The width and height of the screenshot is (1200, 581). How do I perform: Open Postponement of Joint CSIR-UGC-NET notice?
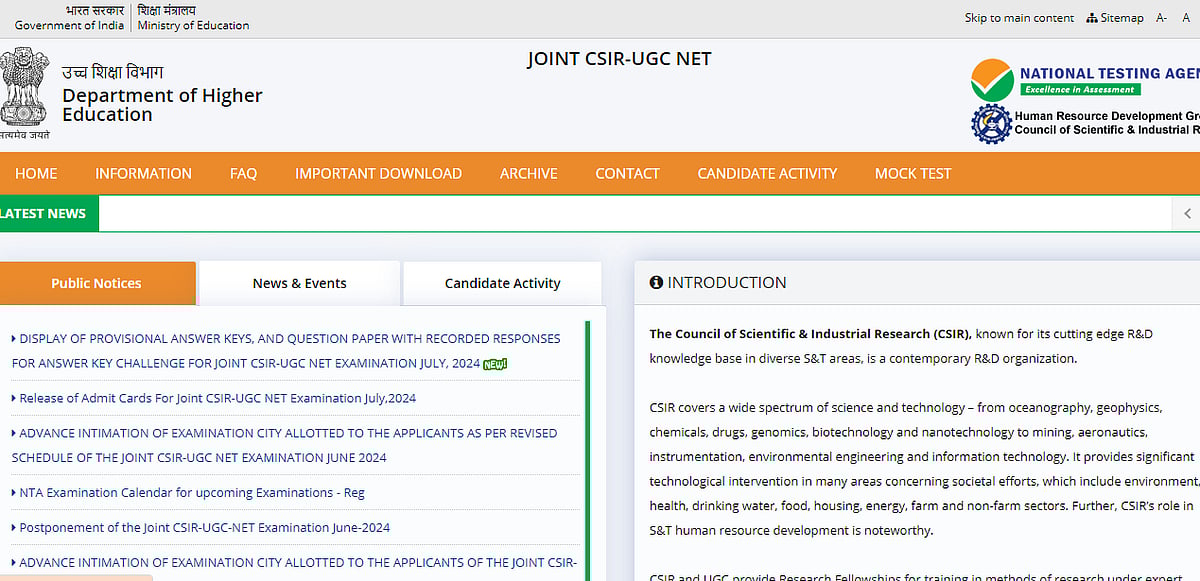[x=204, y=527]
